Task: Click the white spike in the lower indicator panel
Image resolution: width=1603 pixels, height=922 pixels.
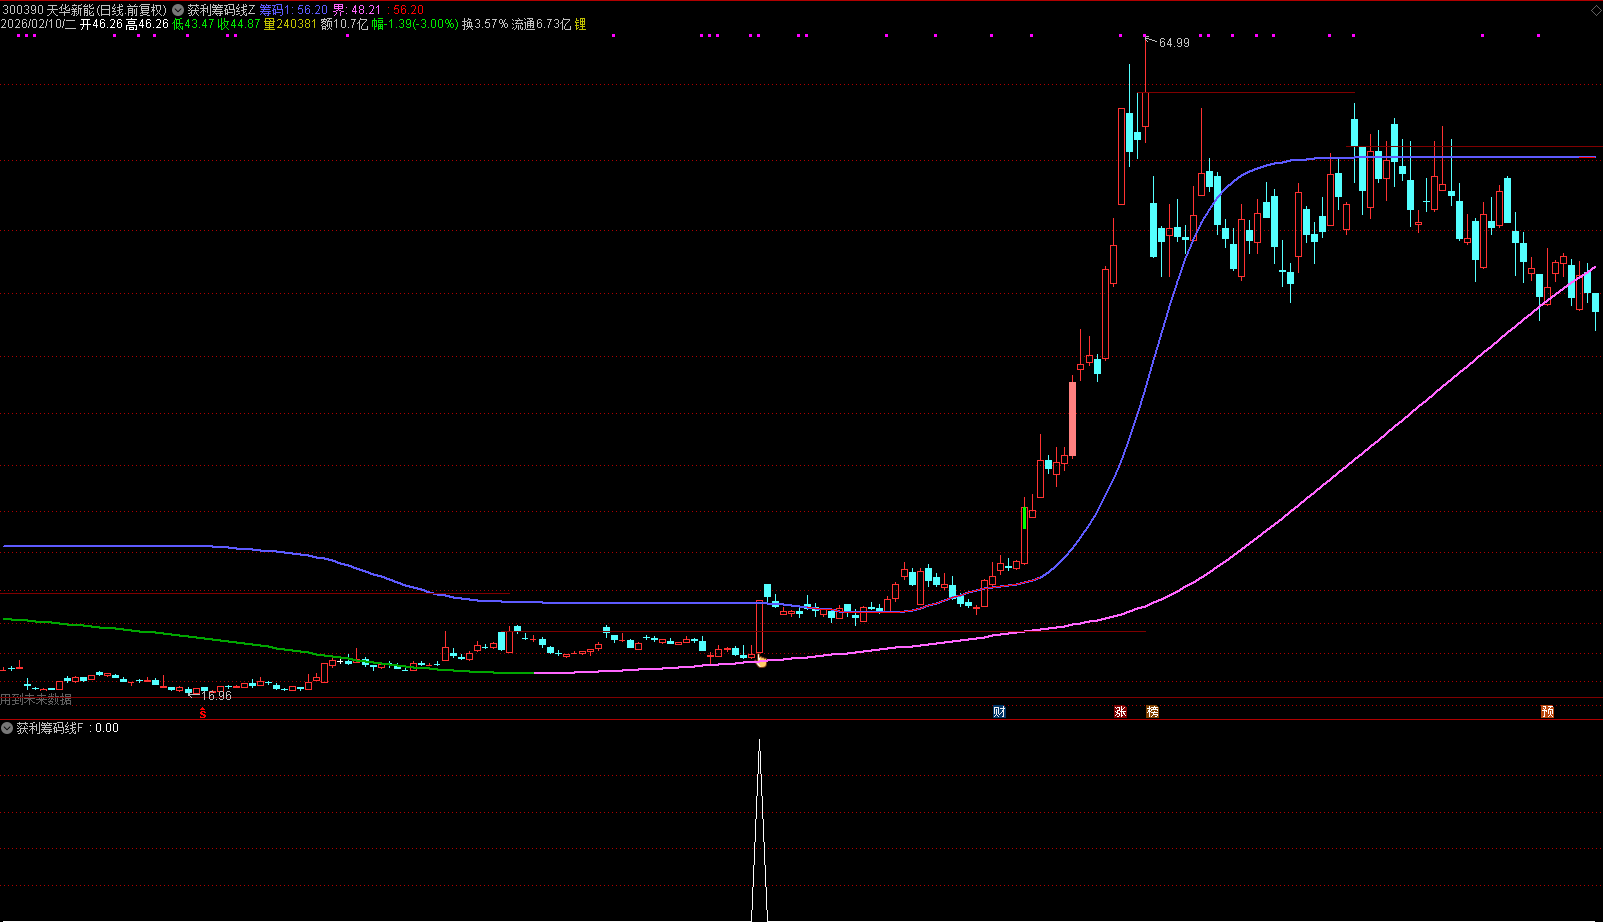Action: point(759,830)
